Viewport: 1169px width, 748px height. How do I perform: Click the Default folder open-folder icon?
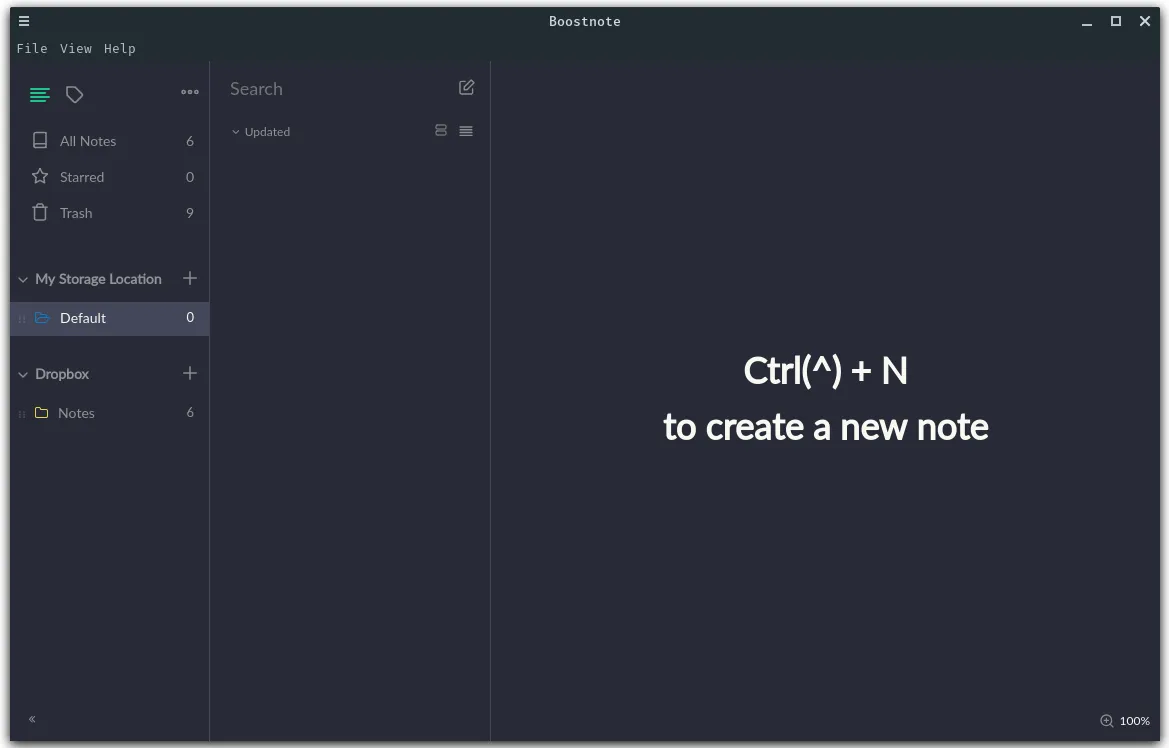[x=42, y=318]
